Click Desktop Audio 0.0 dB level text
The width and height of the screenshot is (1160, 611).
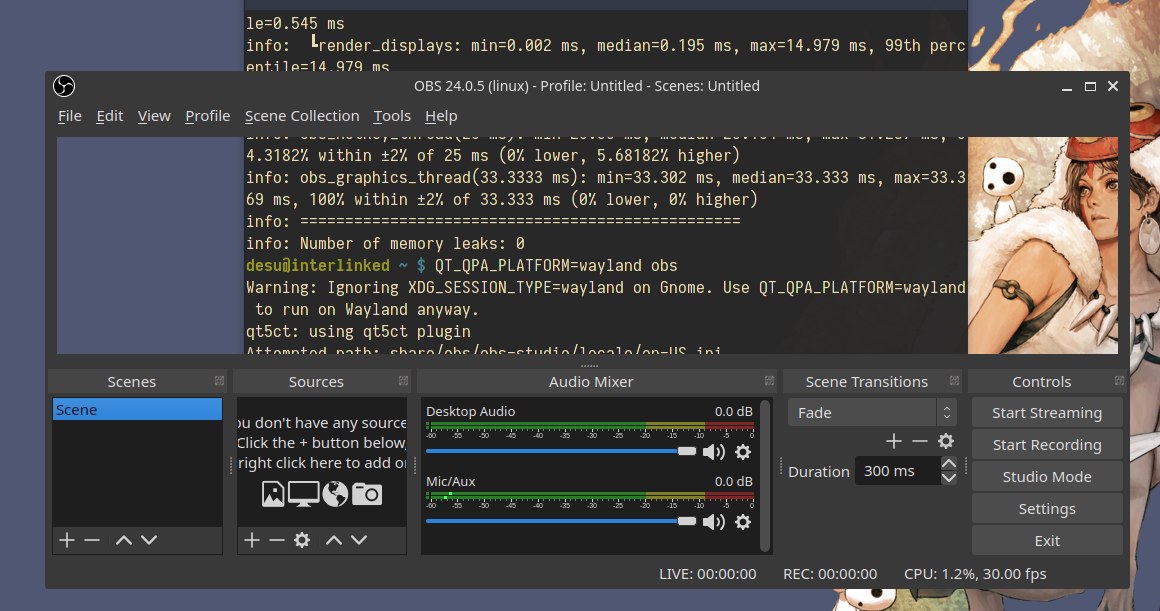[x=733, y=411]
